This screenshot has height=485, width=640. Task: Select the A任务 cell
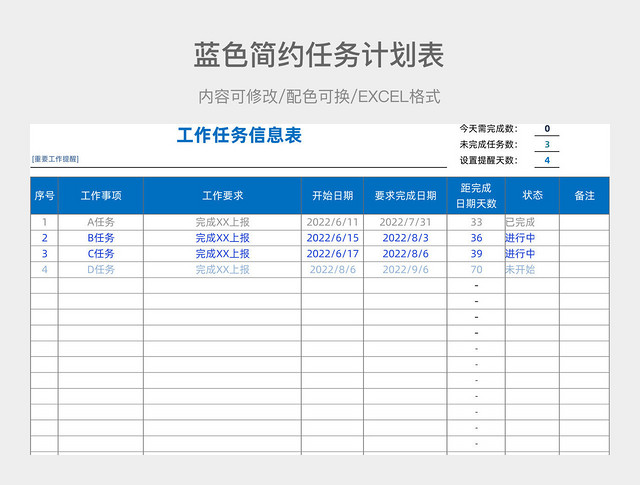pos(101,222)
